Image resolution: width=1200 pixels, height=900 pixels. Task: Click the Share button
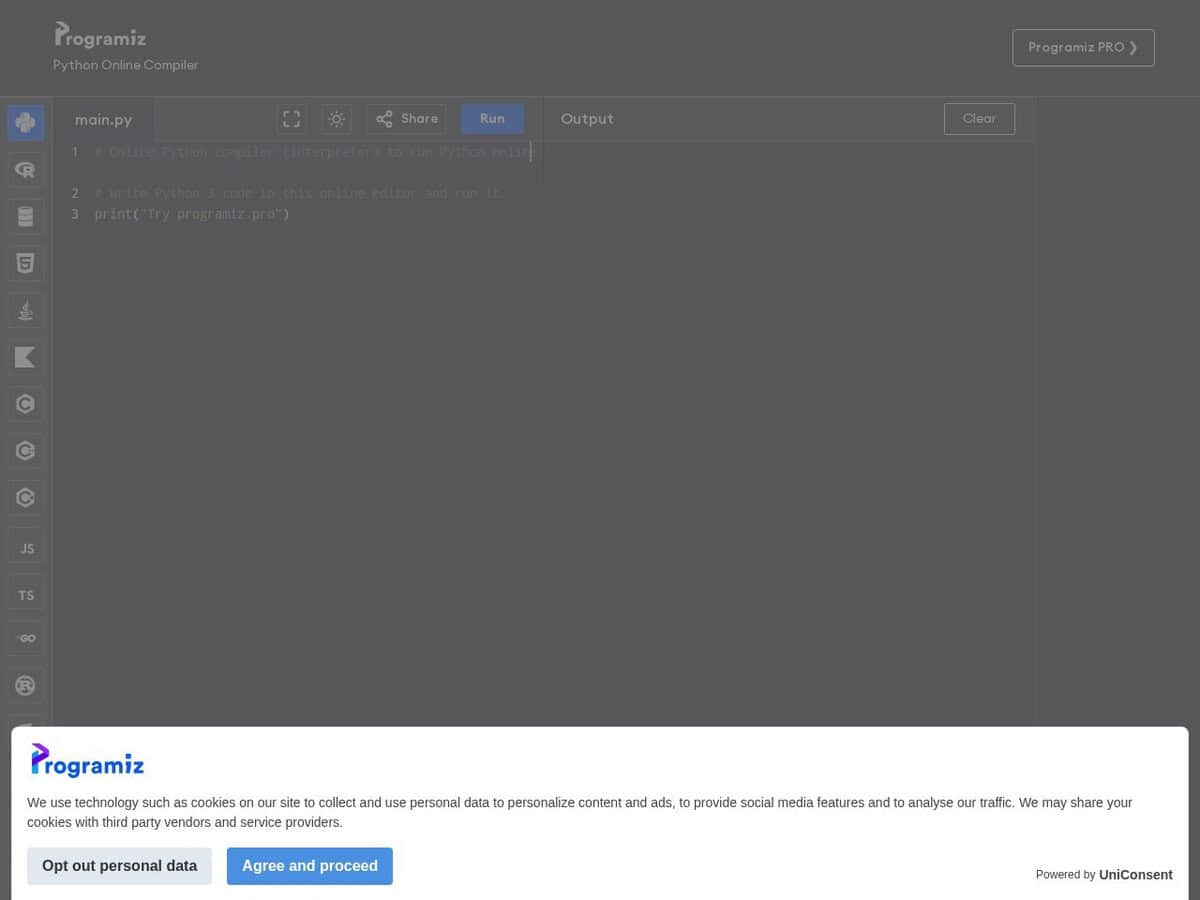(x=406, y=119)
